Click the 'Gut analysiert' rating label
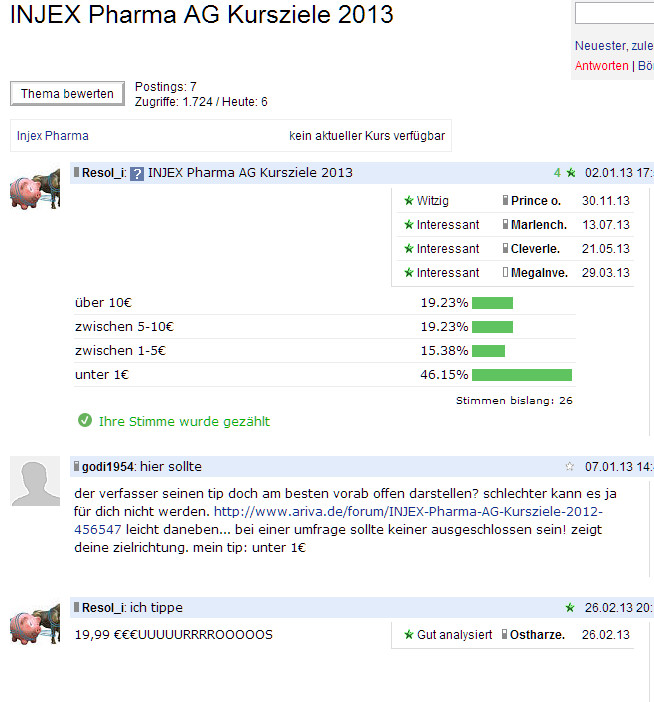 pos(454,634)
